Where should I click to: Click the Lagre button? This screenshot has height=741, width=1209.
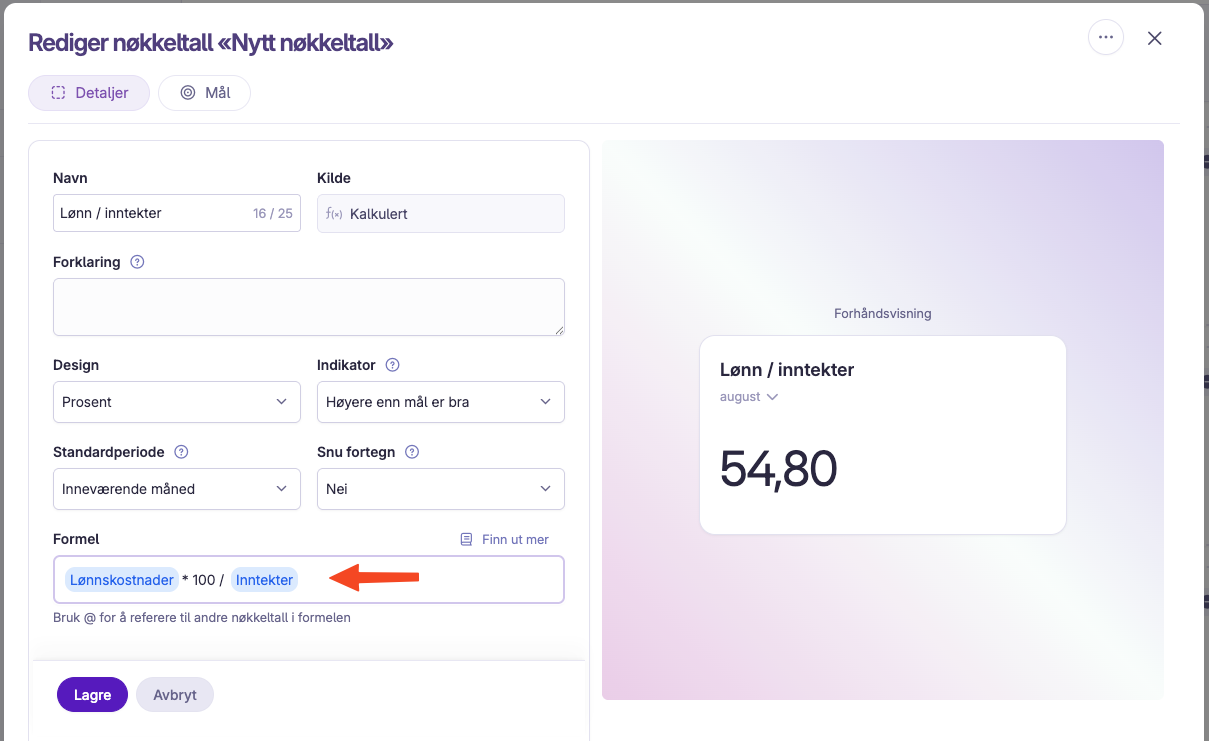pyautogui.click(x=92, y=695)
